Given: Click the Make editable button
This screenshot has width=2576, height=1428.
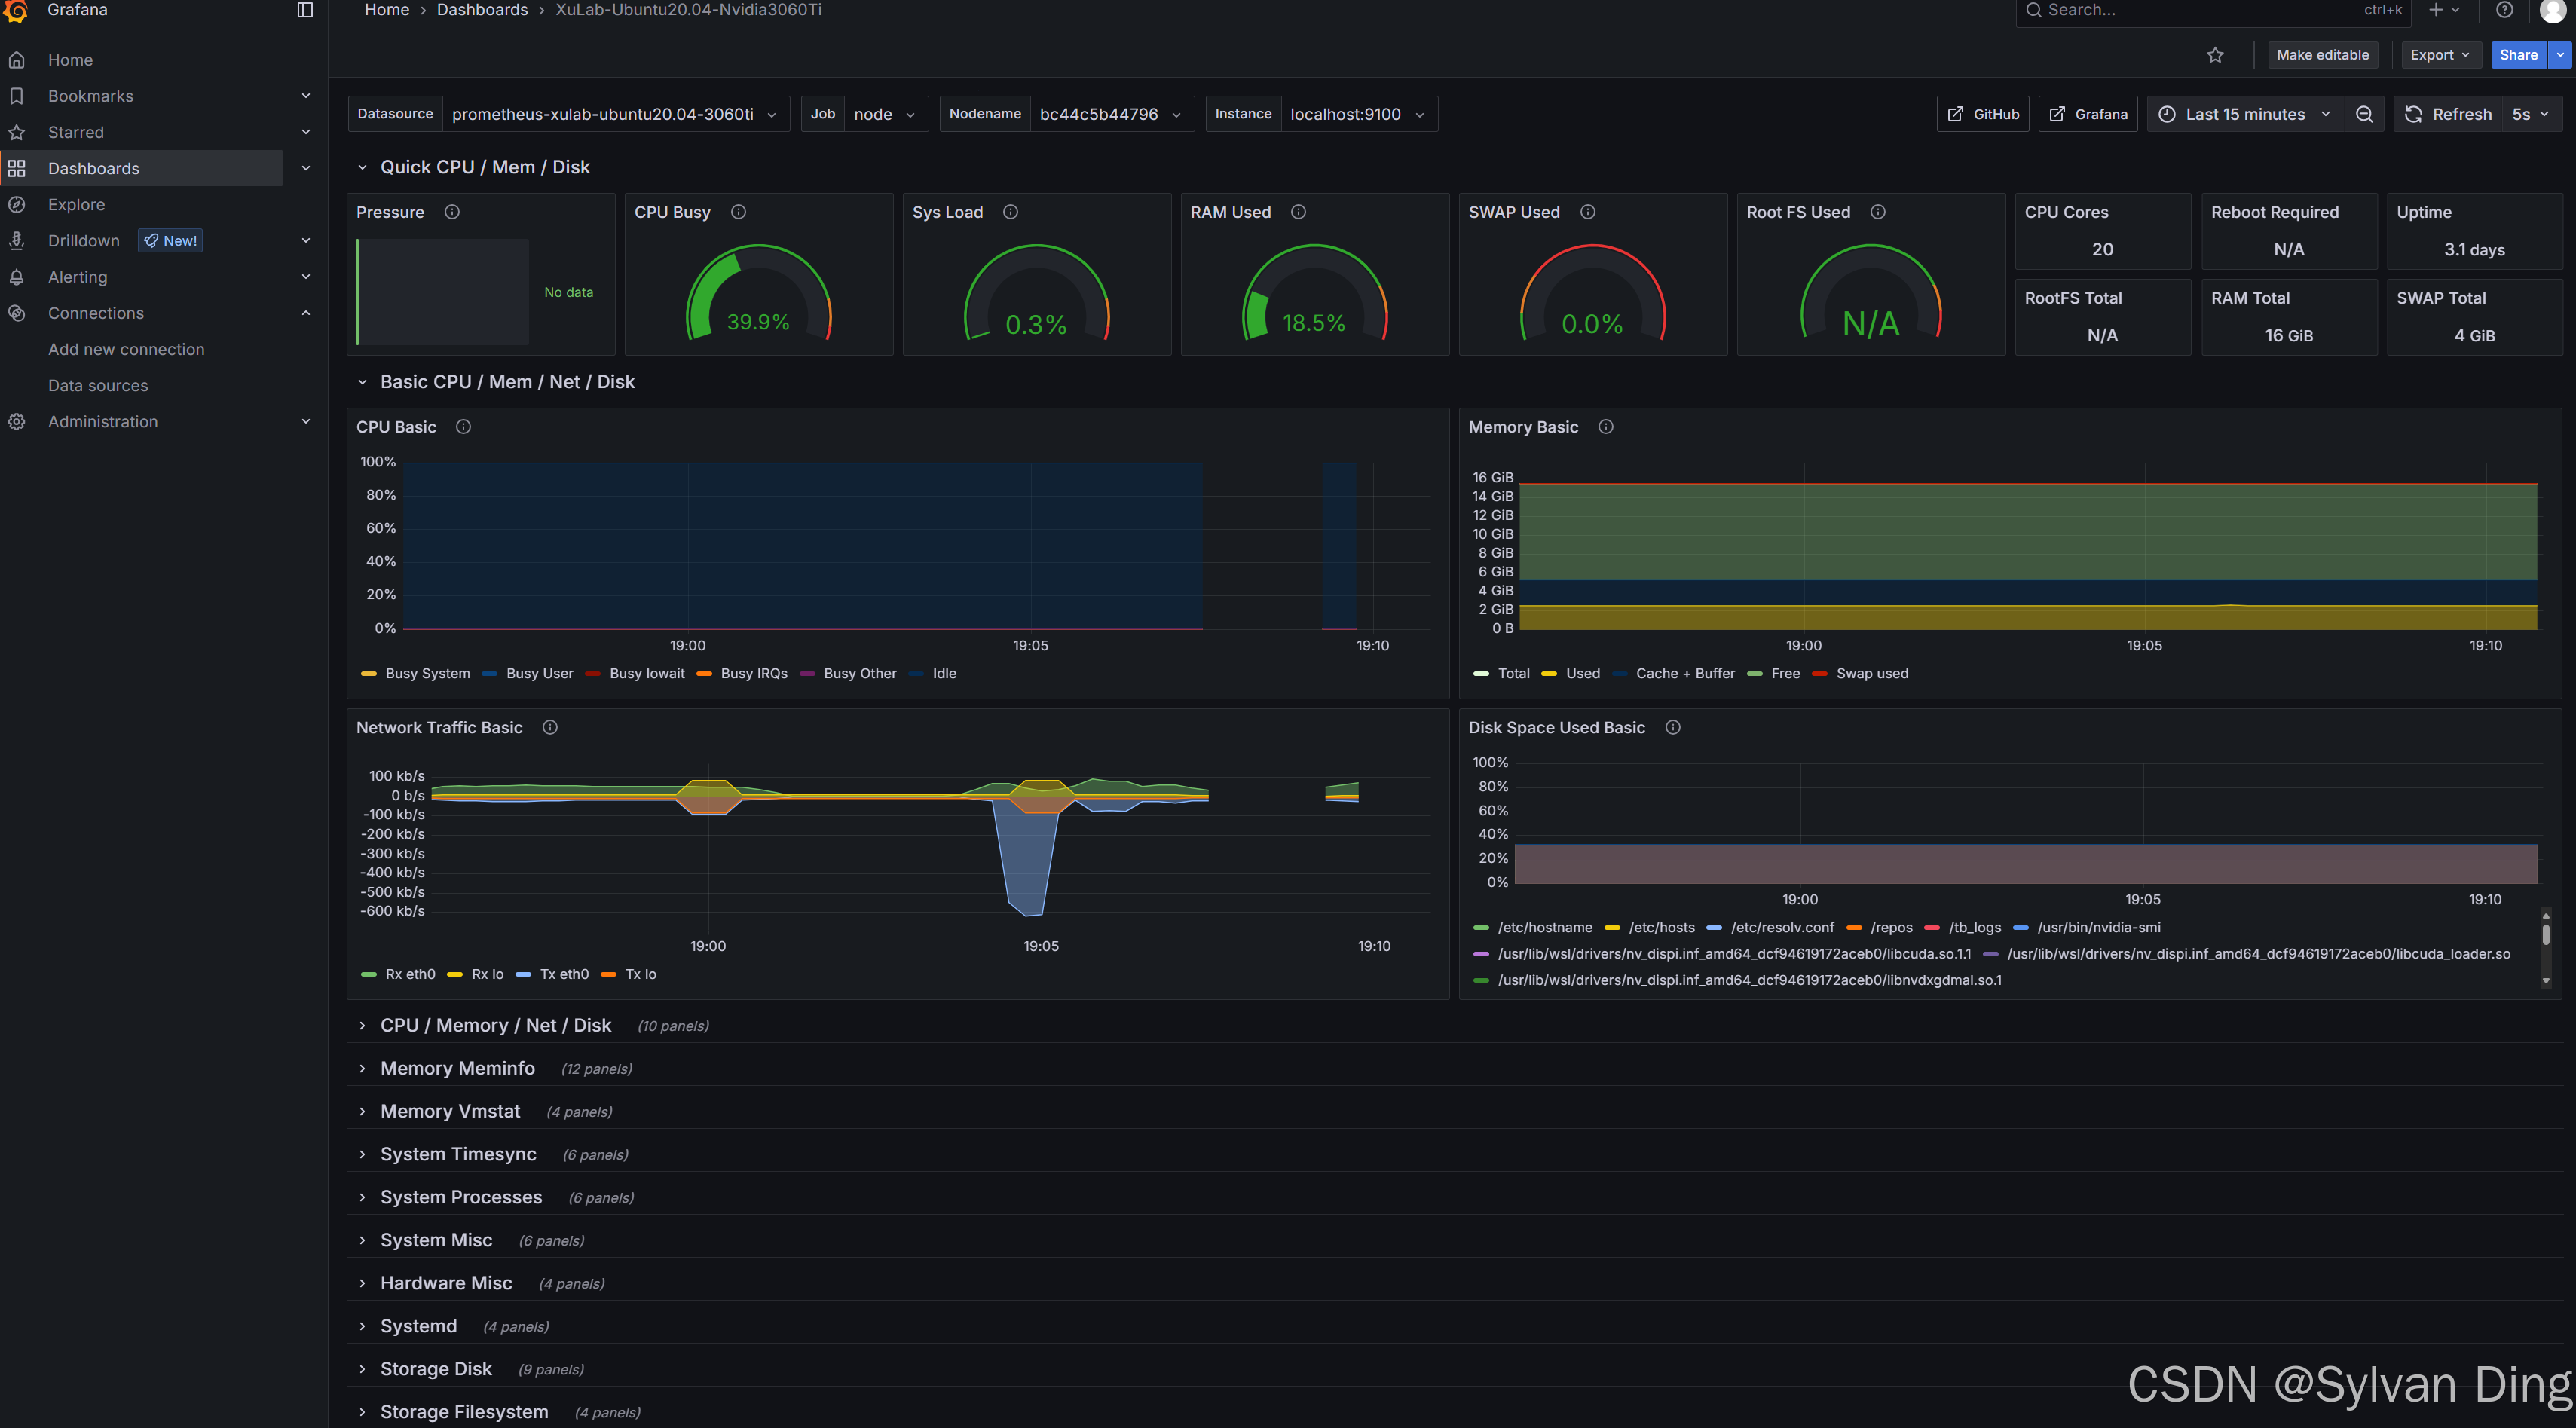Looking at the screenshot, I should [x=2322, y=55].
